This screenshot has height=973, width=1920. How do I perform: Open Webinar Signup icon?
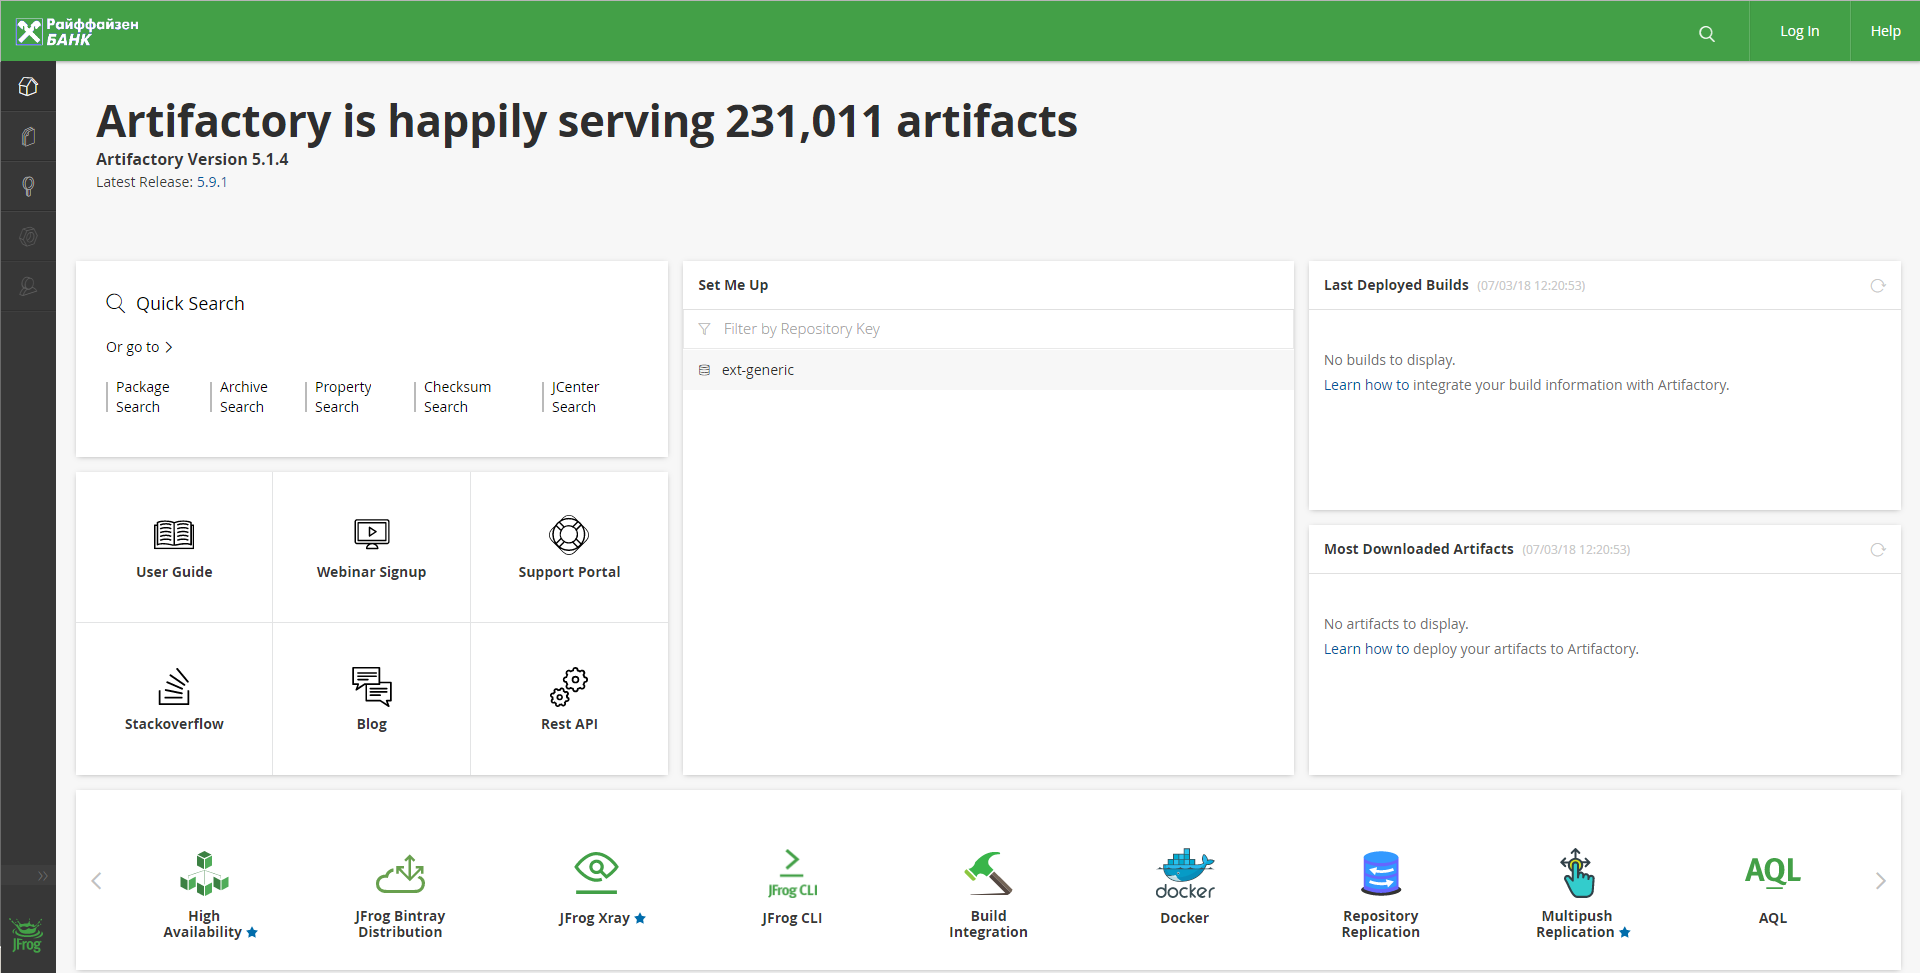372,534
